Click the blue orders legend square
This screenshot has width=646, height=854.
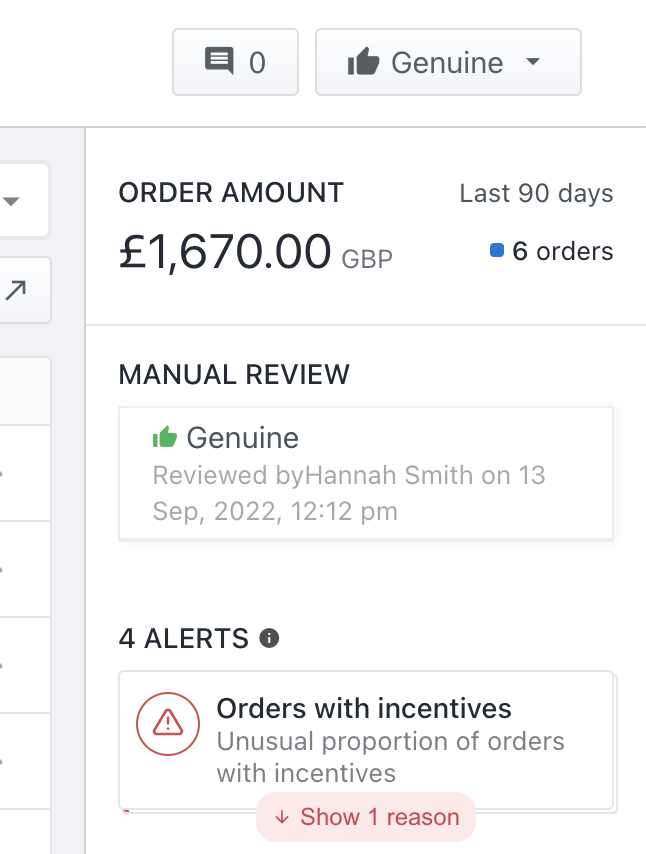click(x=496, y=251)
